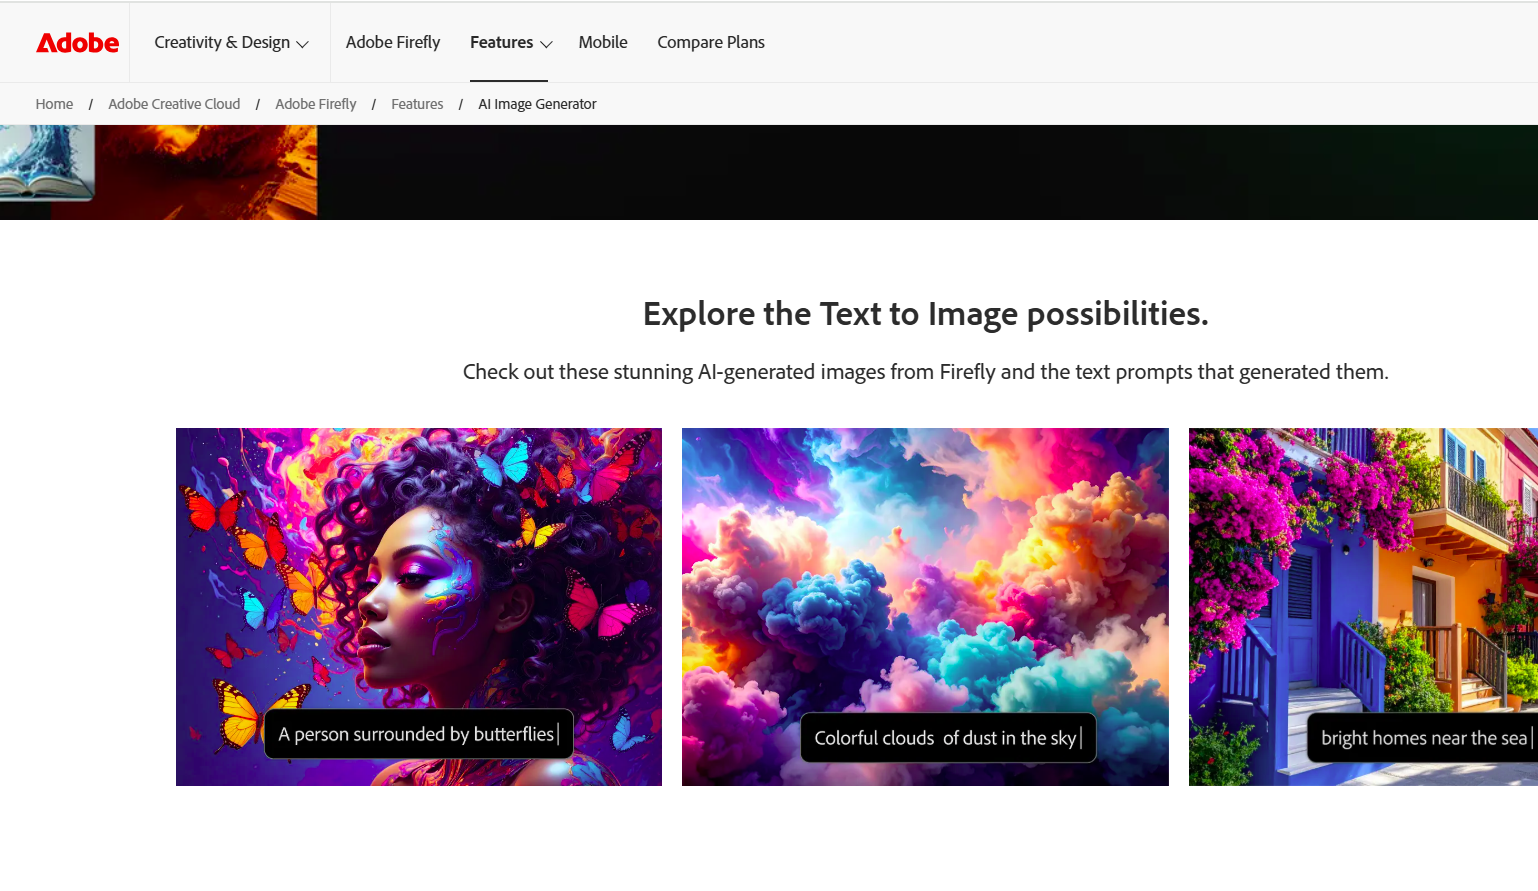Click the 'Colorful clouds of dust' prompt box

coord(947,738)
